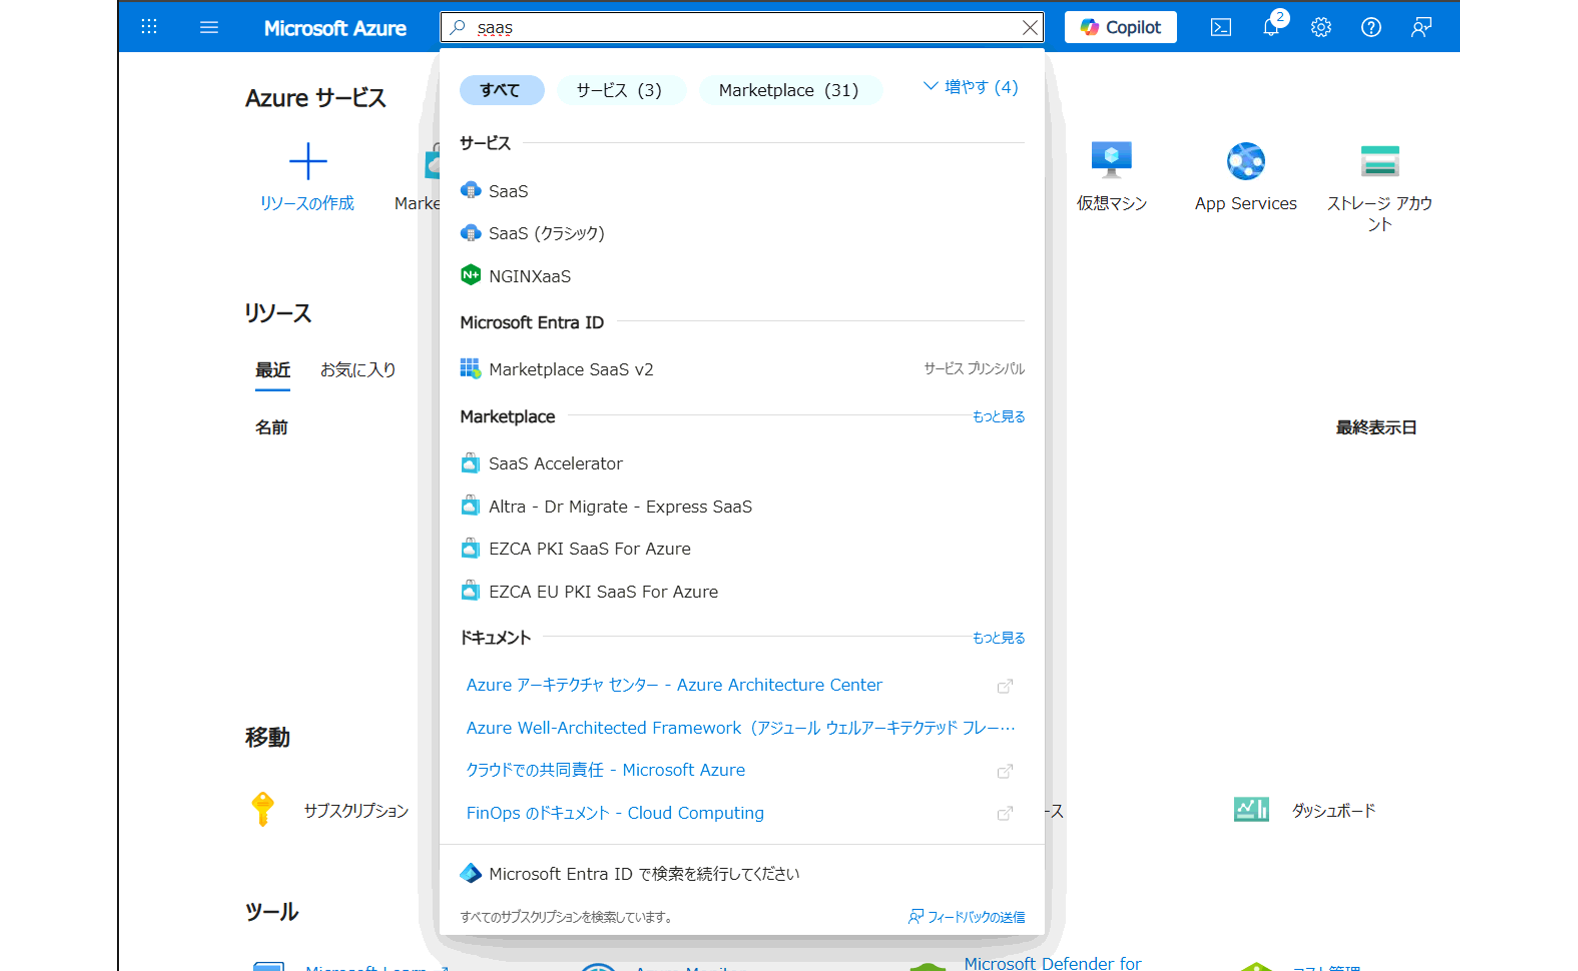Open the notifications bell icon
This screenshot has width=1578, height=971.
coord(1271,27)
